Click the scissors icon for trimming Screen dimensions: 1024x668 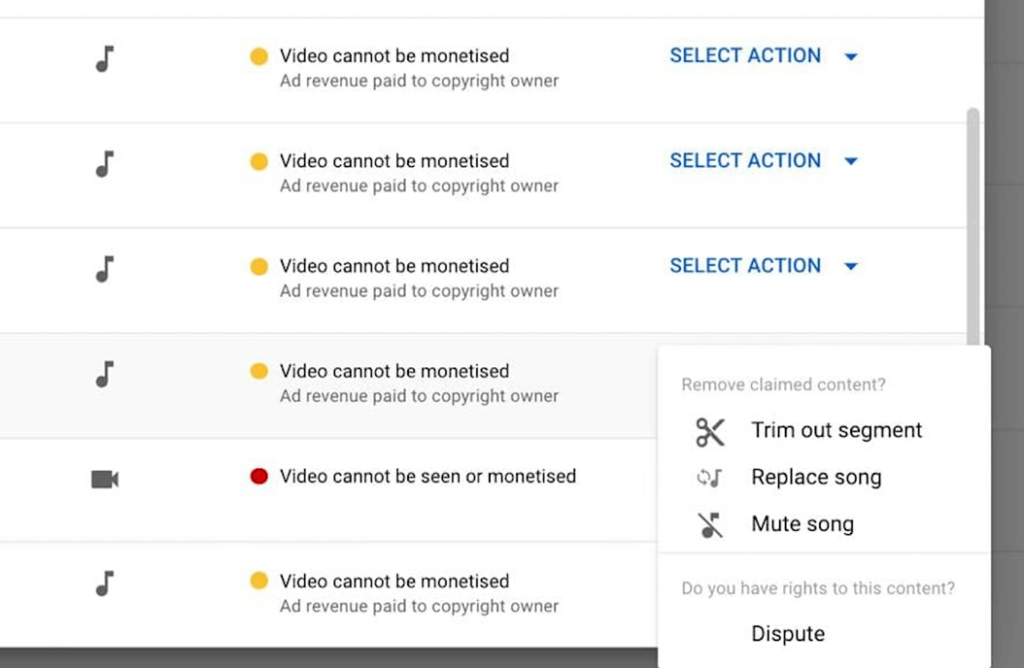tap(710, 432)
